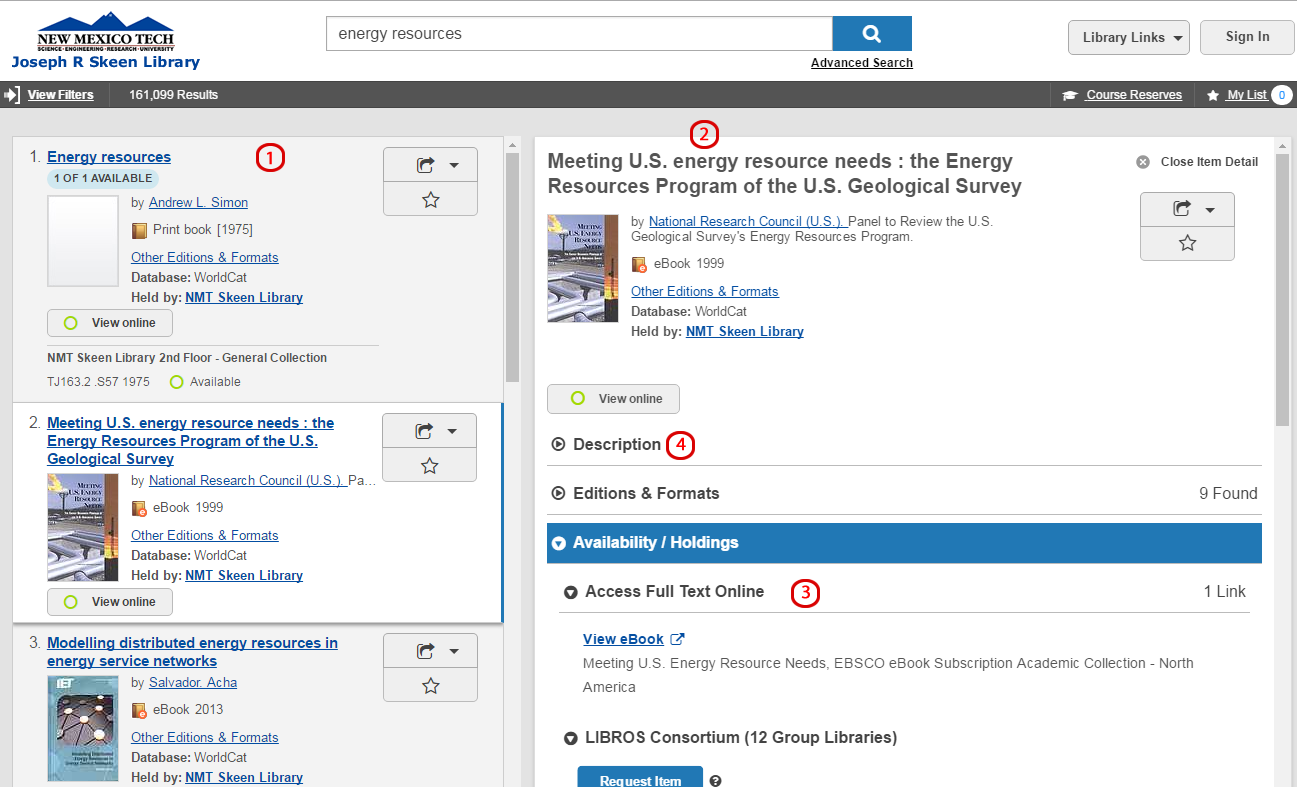Click call number TJ163.2 .S57 1975

pos(99,382)
